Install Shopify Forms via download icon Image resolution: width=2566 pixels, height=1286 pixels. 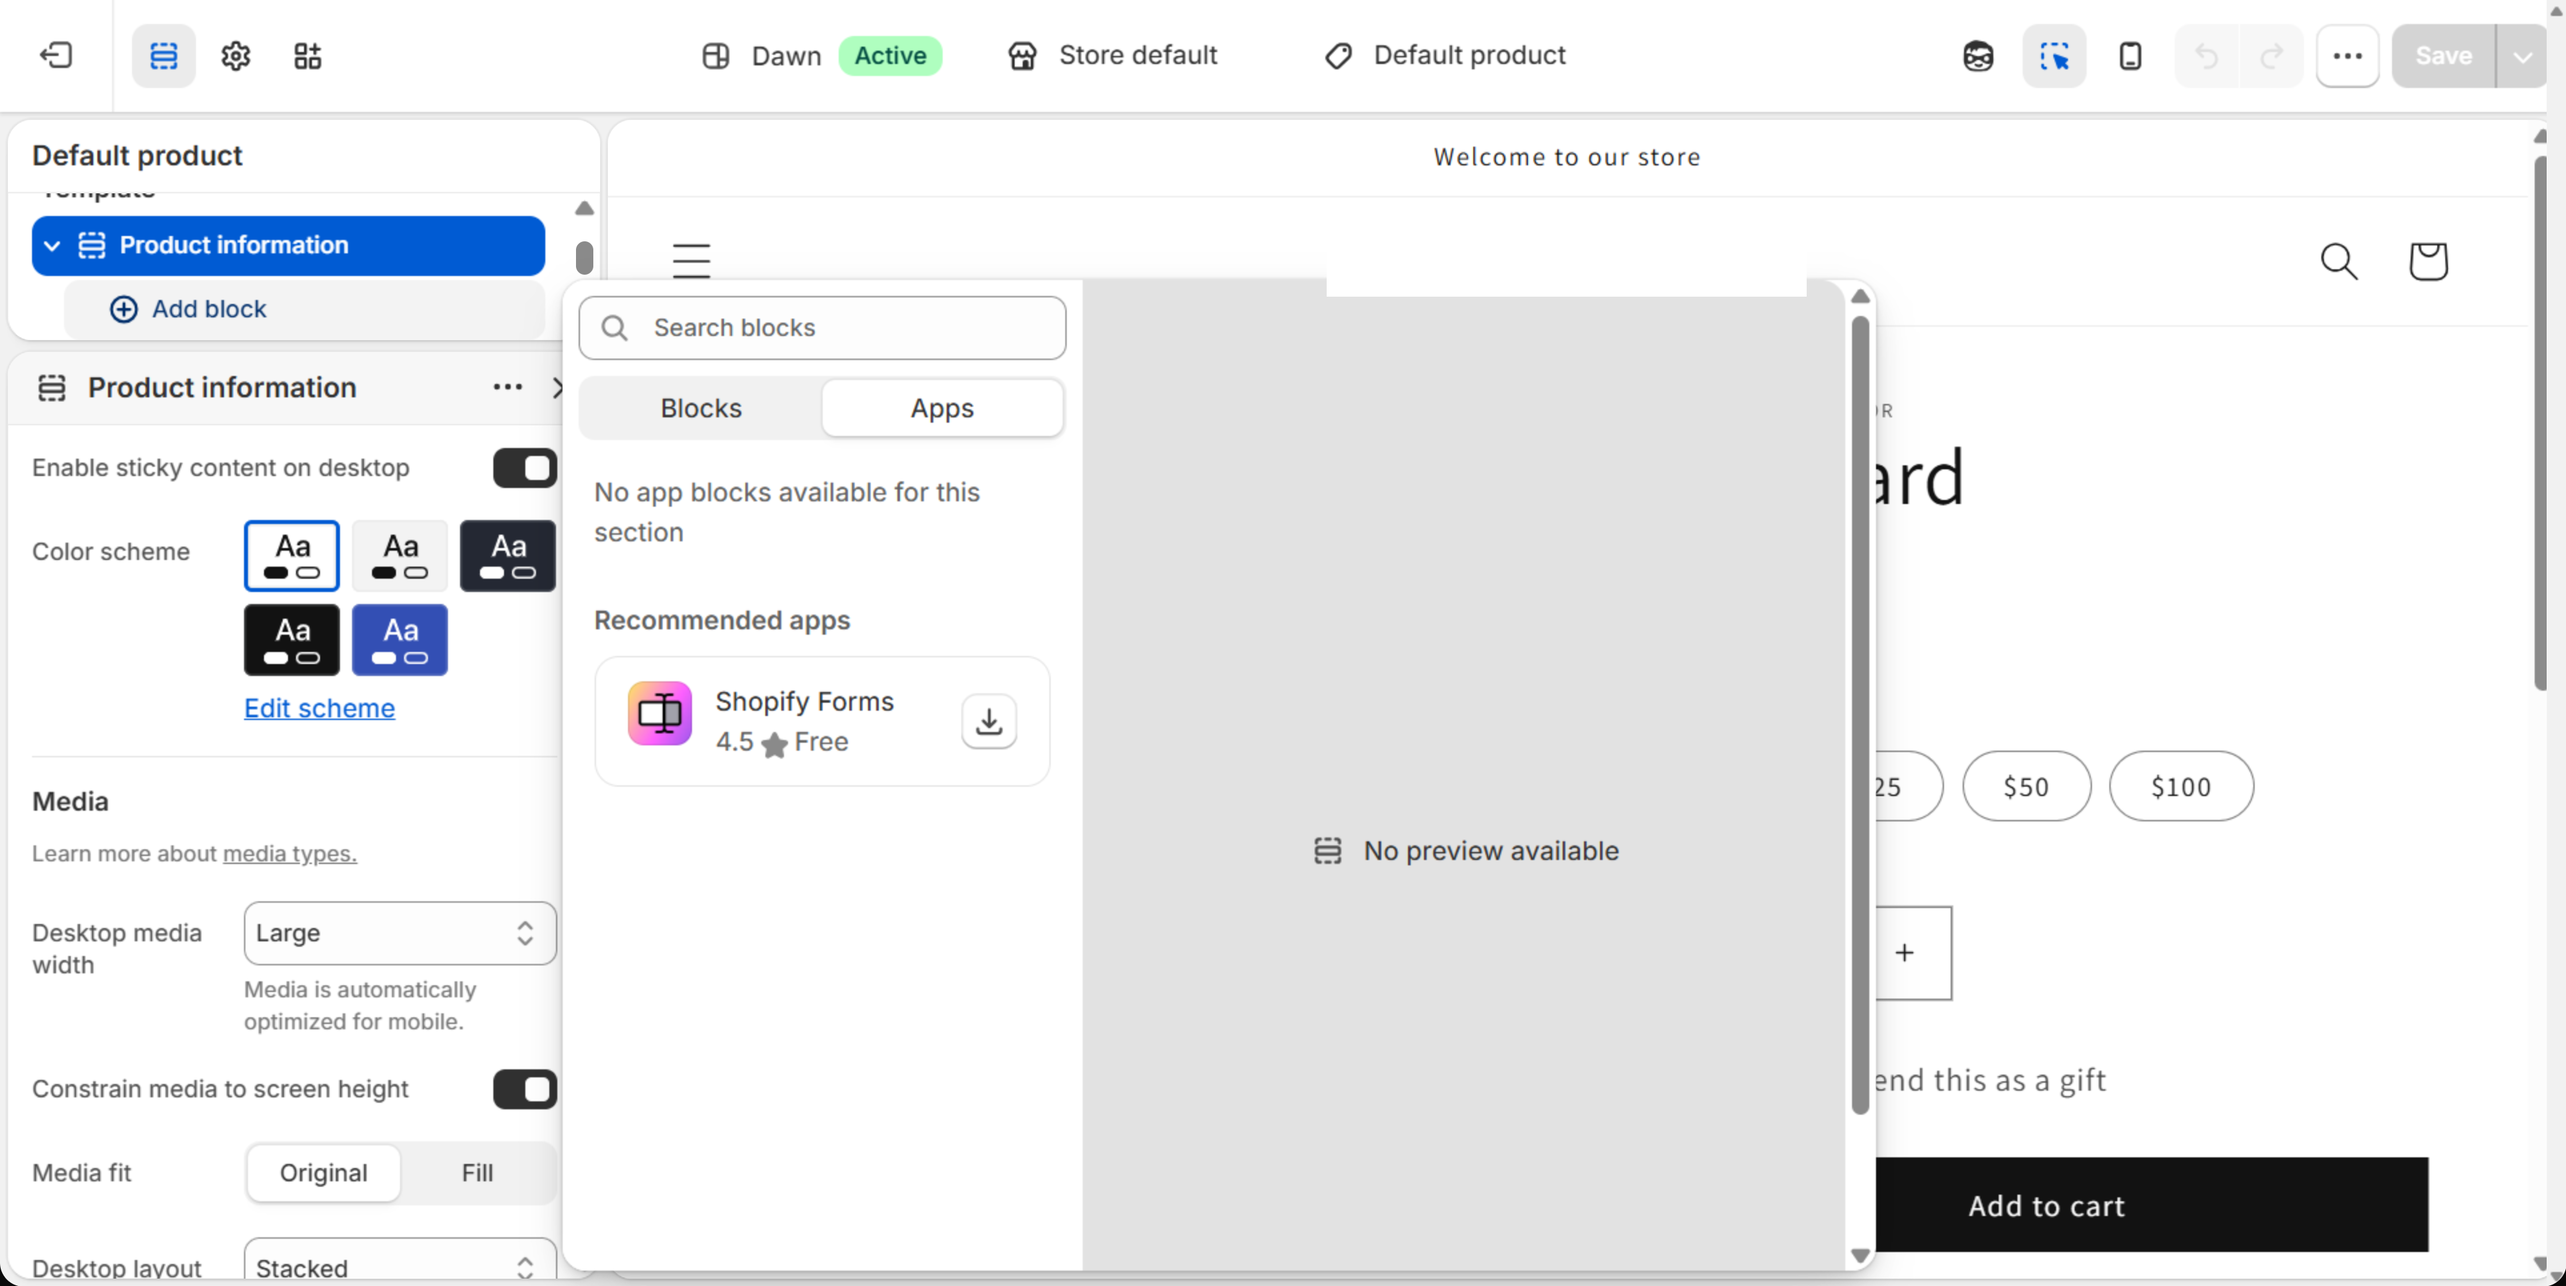(989, 721)
